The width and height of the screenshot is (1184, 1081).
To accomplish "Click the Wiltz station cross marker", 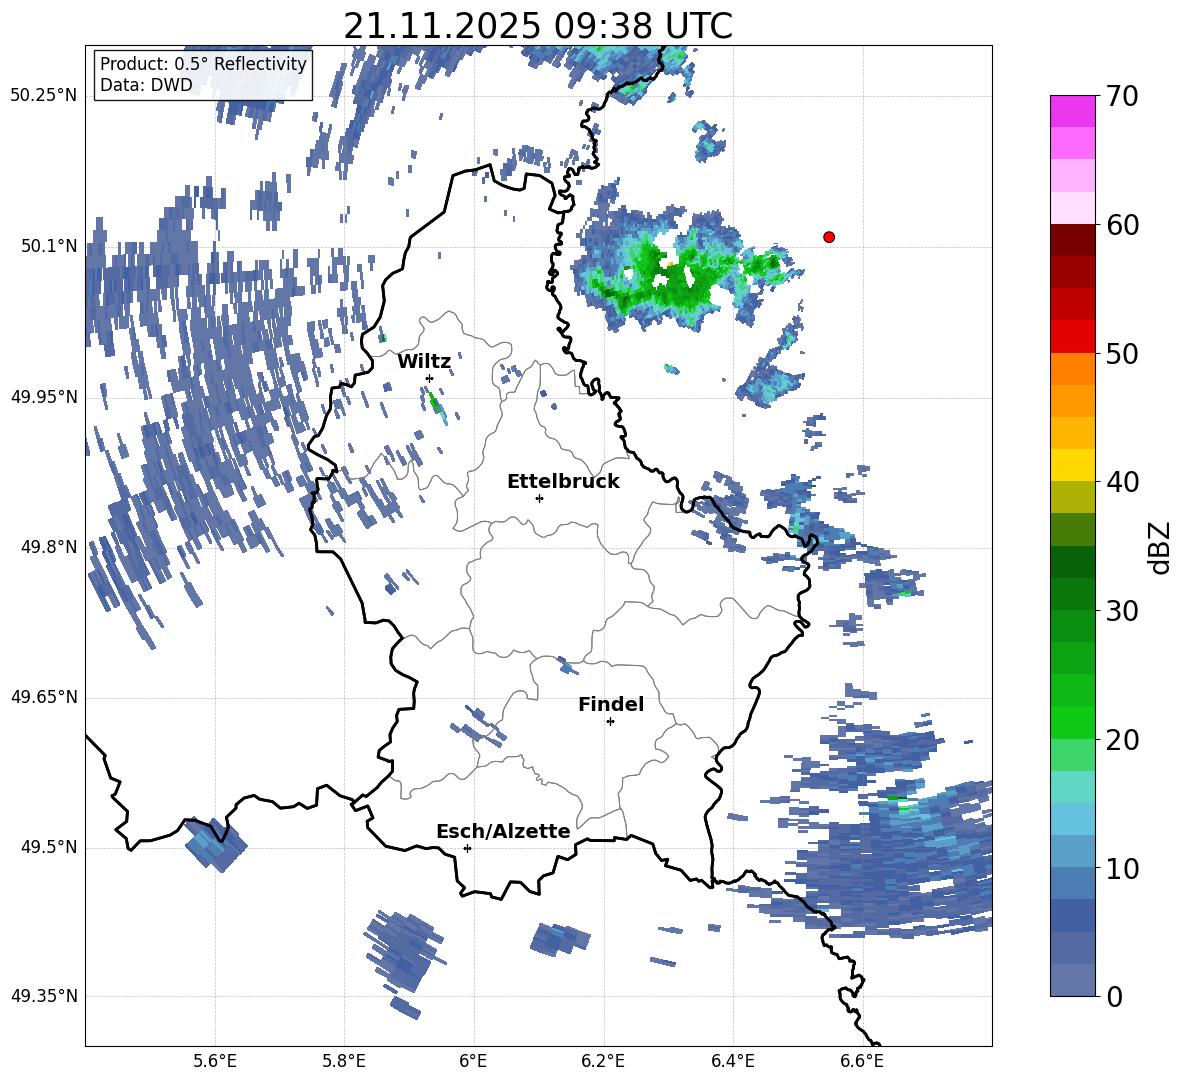I will coord(430,378).
